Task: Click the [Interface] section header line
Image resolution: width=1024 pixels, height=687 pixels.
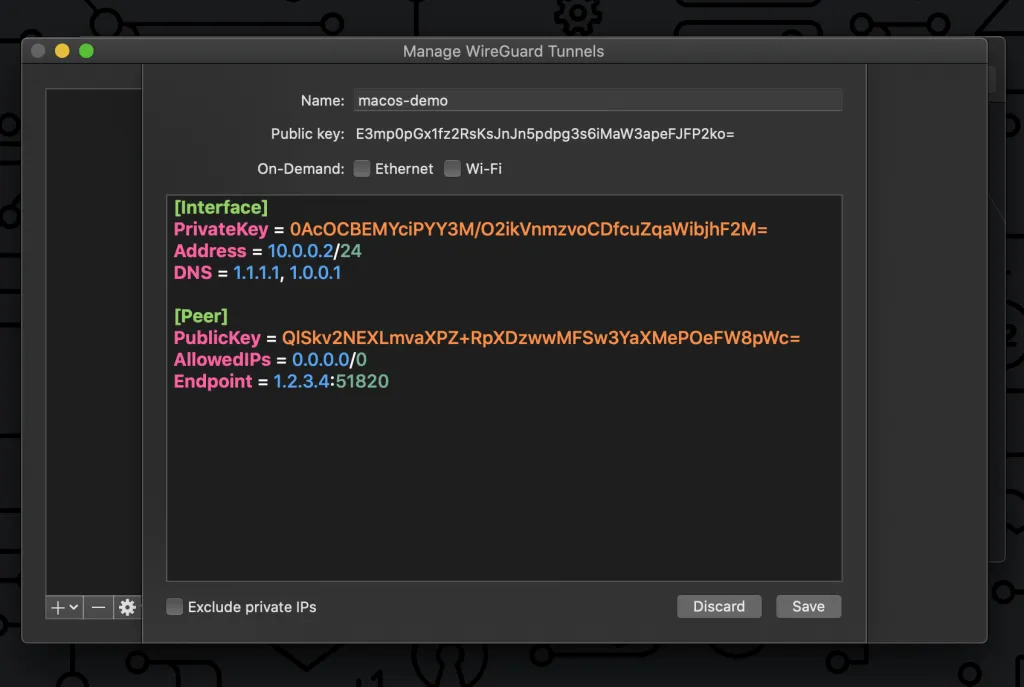Action: [221, 208]
